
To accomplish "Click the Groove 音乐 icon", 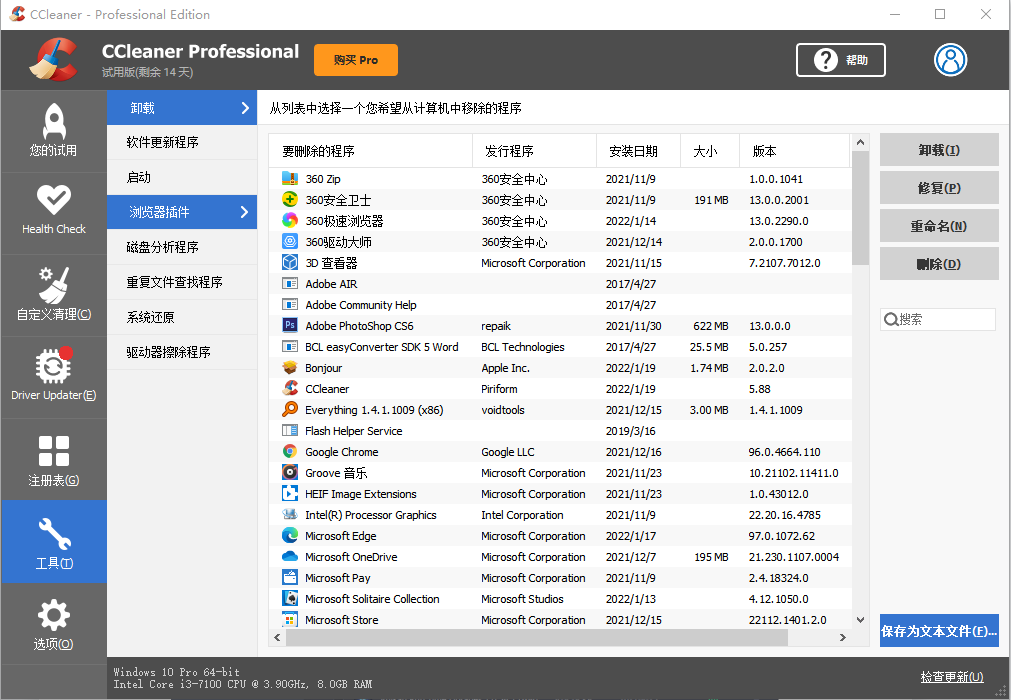I will click(x=290, y=472).
